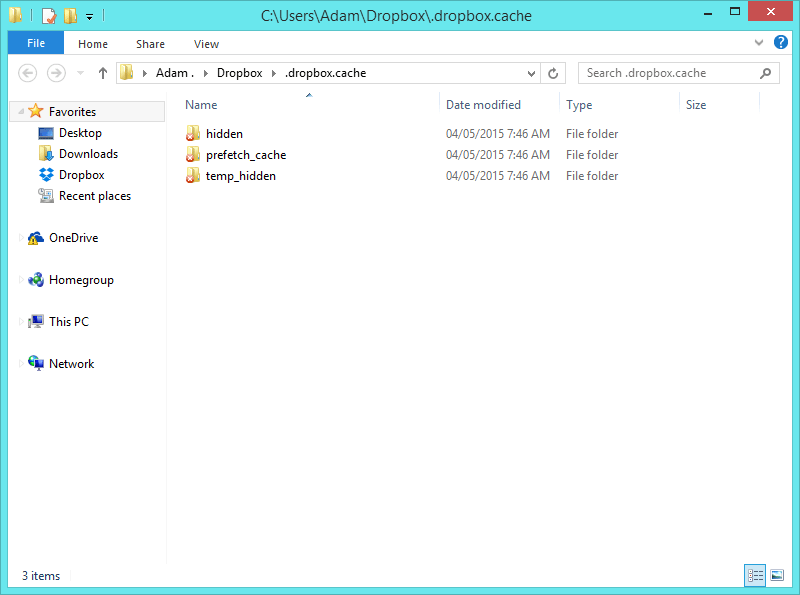
Task: Click the Explorer window system icon
Action: click(x=15, y=15)
